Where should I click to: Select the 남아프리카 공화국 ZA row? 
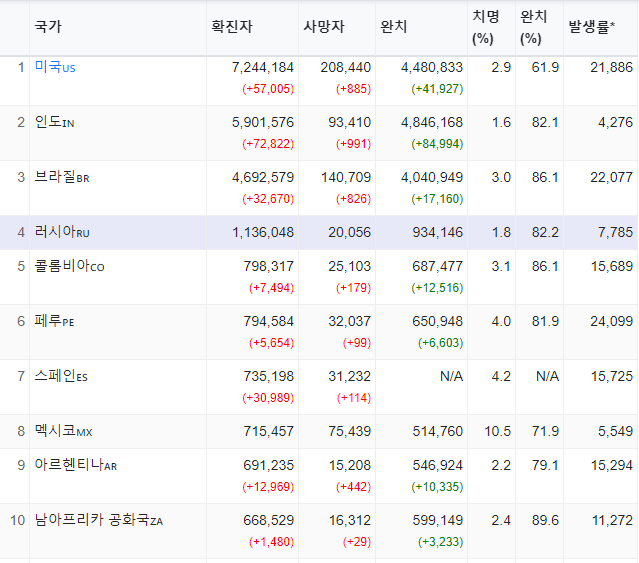(320, 531)
